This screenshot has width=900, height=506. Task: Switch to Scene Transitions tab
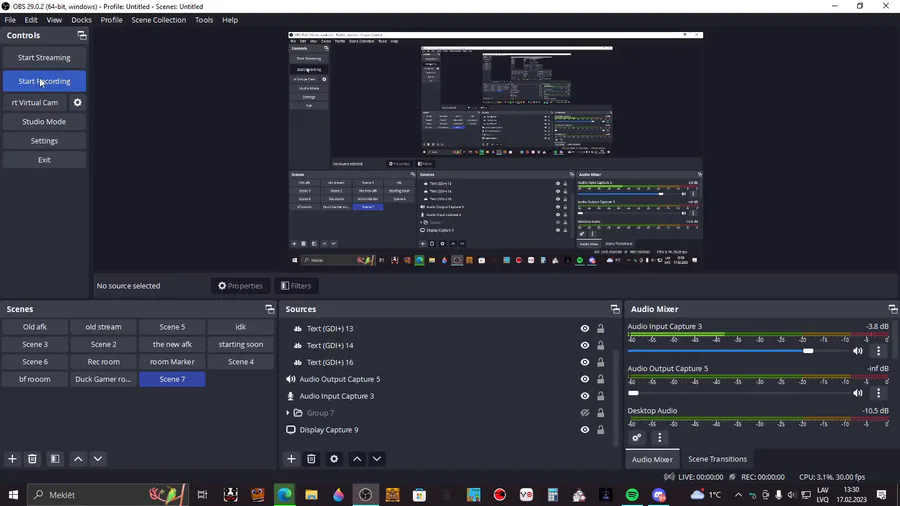[717, 459]
